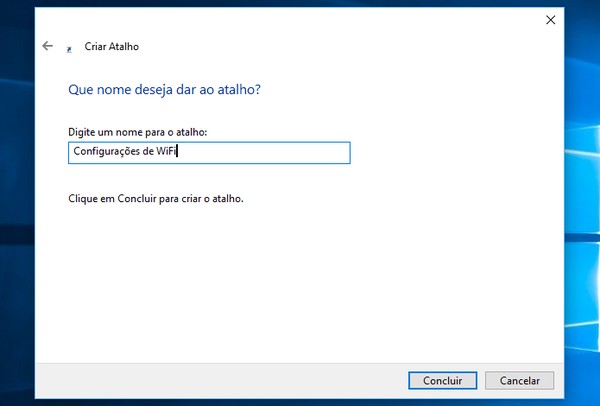Place the cursor right after WiFi text
The height and width of the screenshot is (406, 600).
pyautogui.click(x=177, y=152)
